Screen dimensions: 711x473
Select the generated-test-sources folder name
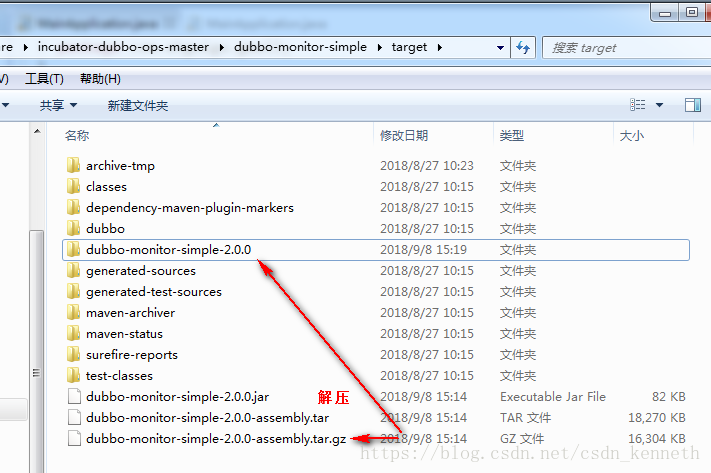coord(154,292)
